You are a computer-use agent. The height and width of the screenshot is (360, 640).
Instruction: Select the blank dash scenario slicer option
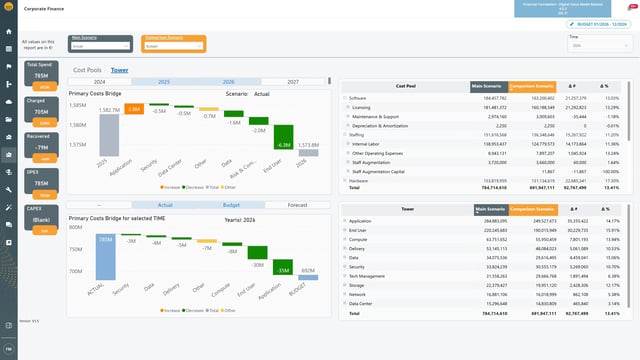[99, 205]
